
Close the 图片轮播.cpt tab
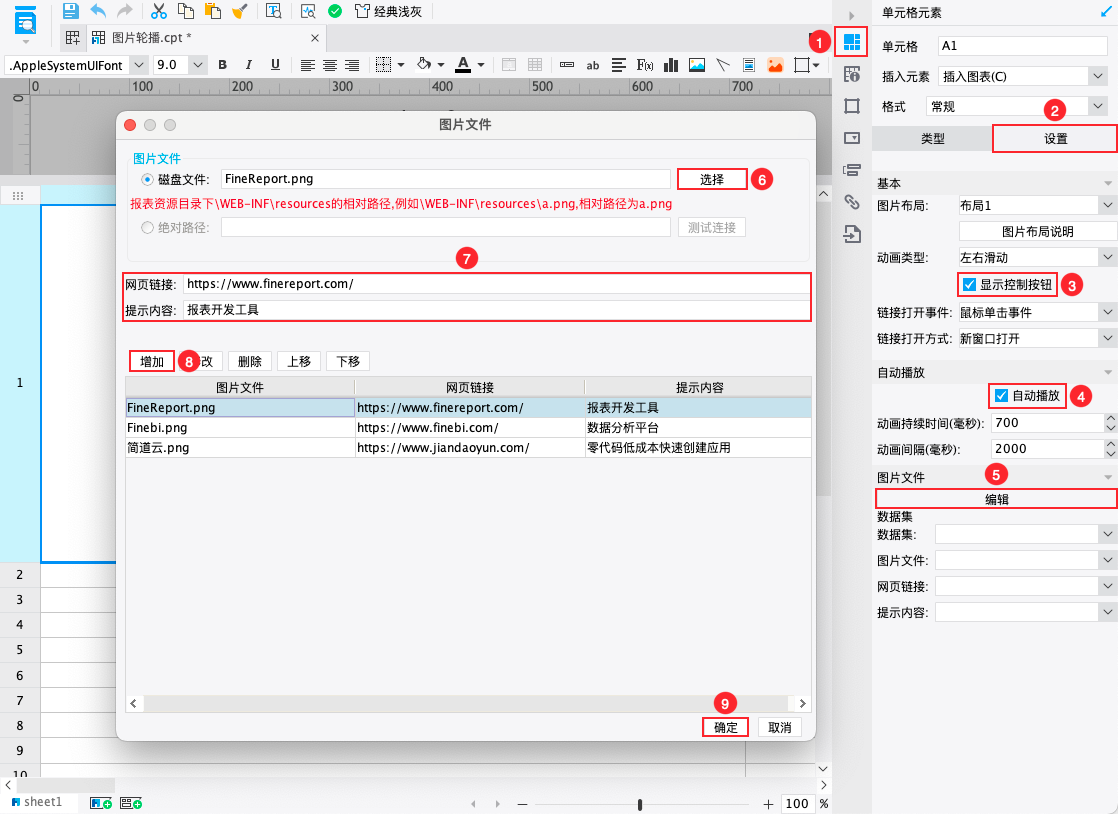point(314,38)
